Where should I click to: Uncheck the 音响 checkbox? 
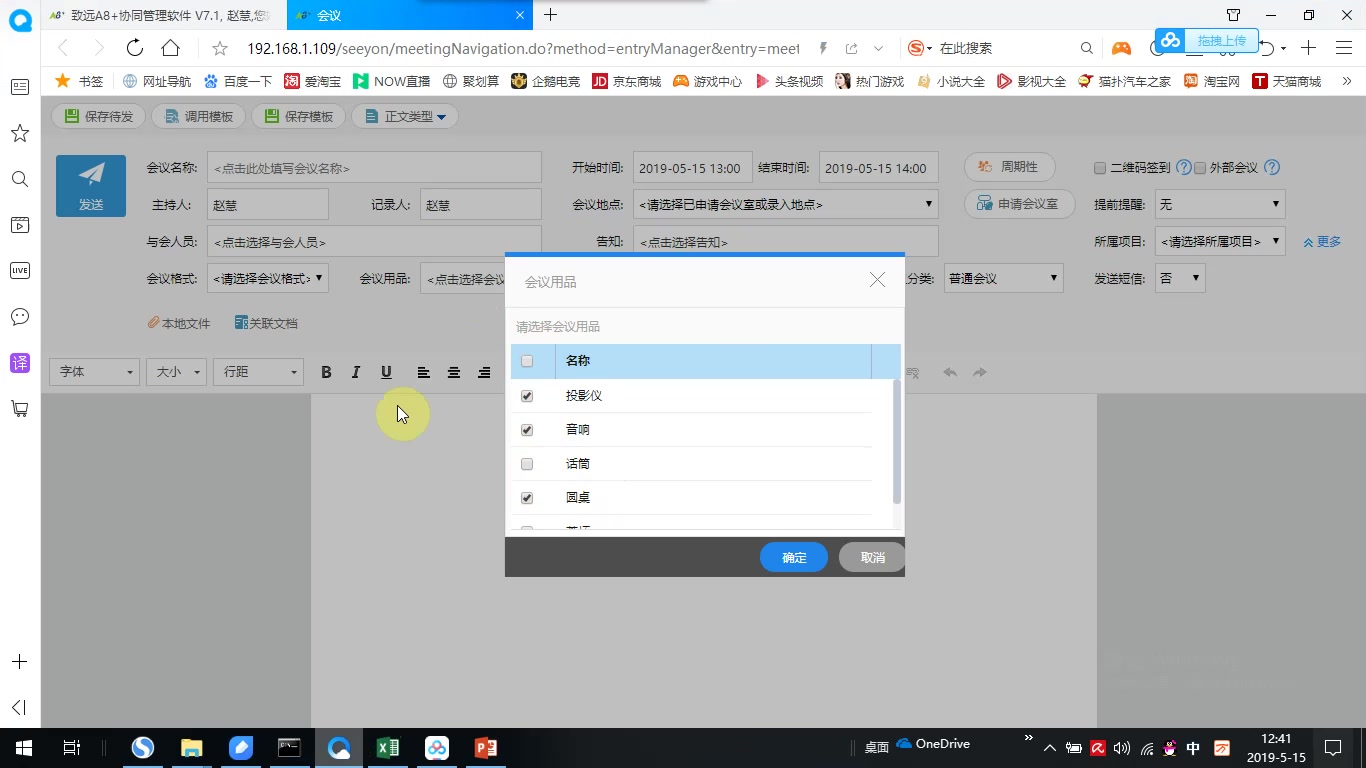(527, 430)
